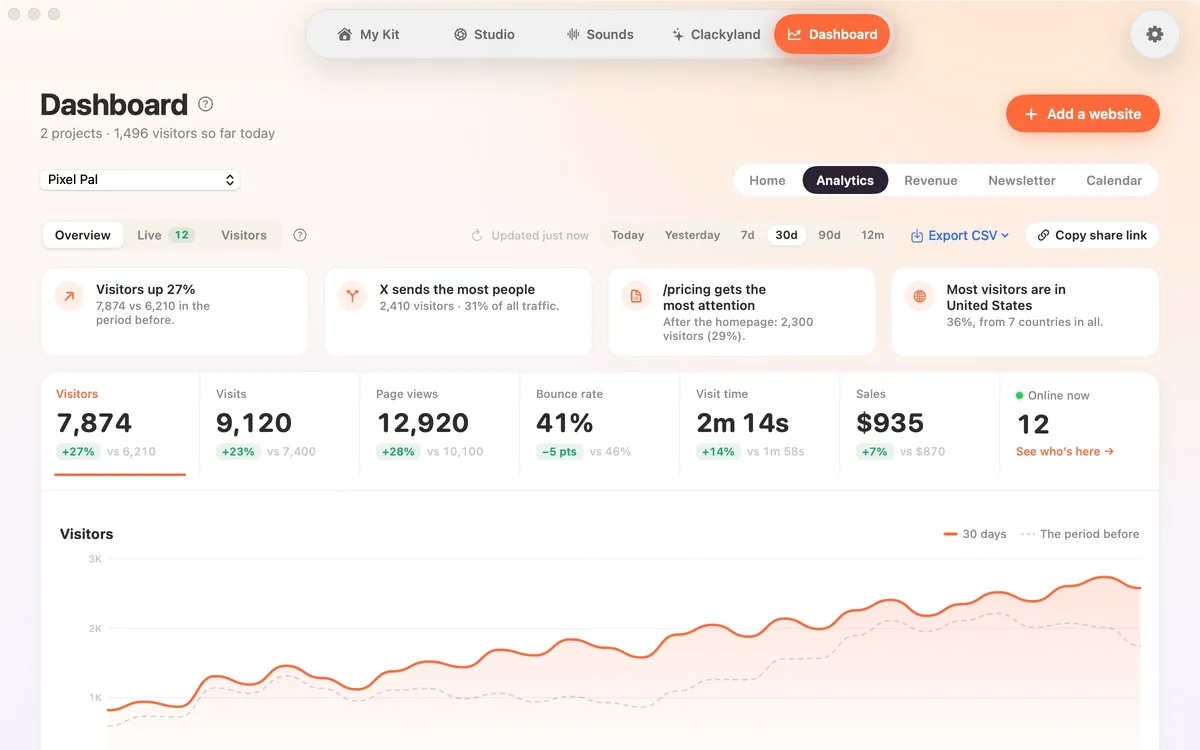Viewport: 1200px width, 750px height.
Task: Click the Sounds waveform icon
Action: (x=573, y=34)
